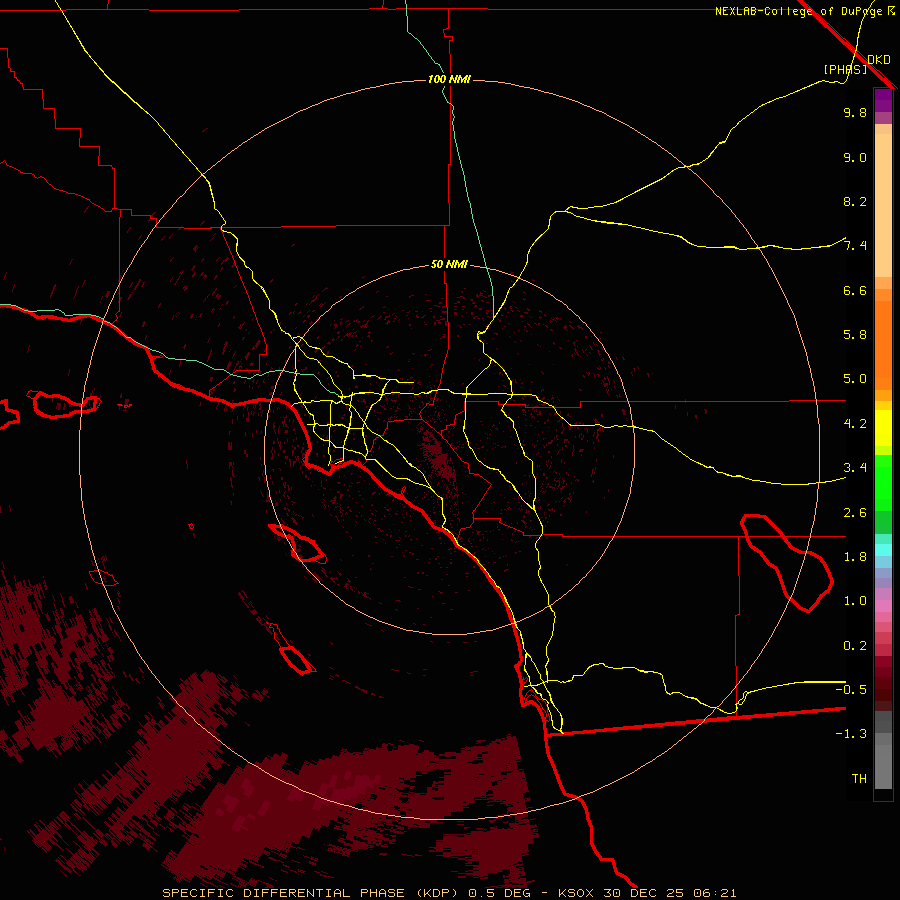This screenshot has height=900, width=900.
Task: Click the TH label on the legend
Action: pyautogui.click(x=858, y=778)
